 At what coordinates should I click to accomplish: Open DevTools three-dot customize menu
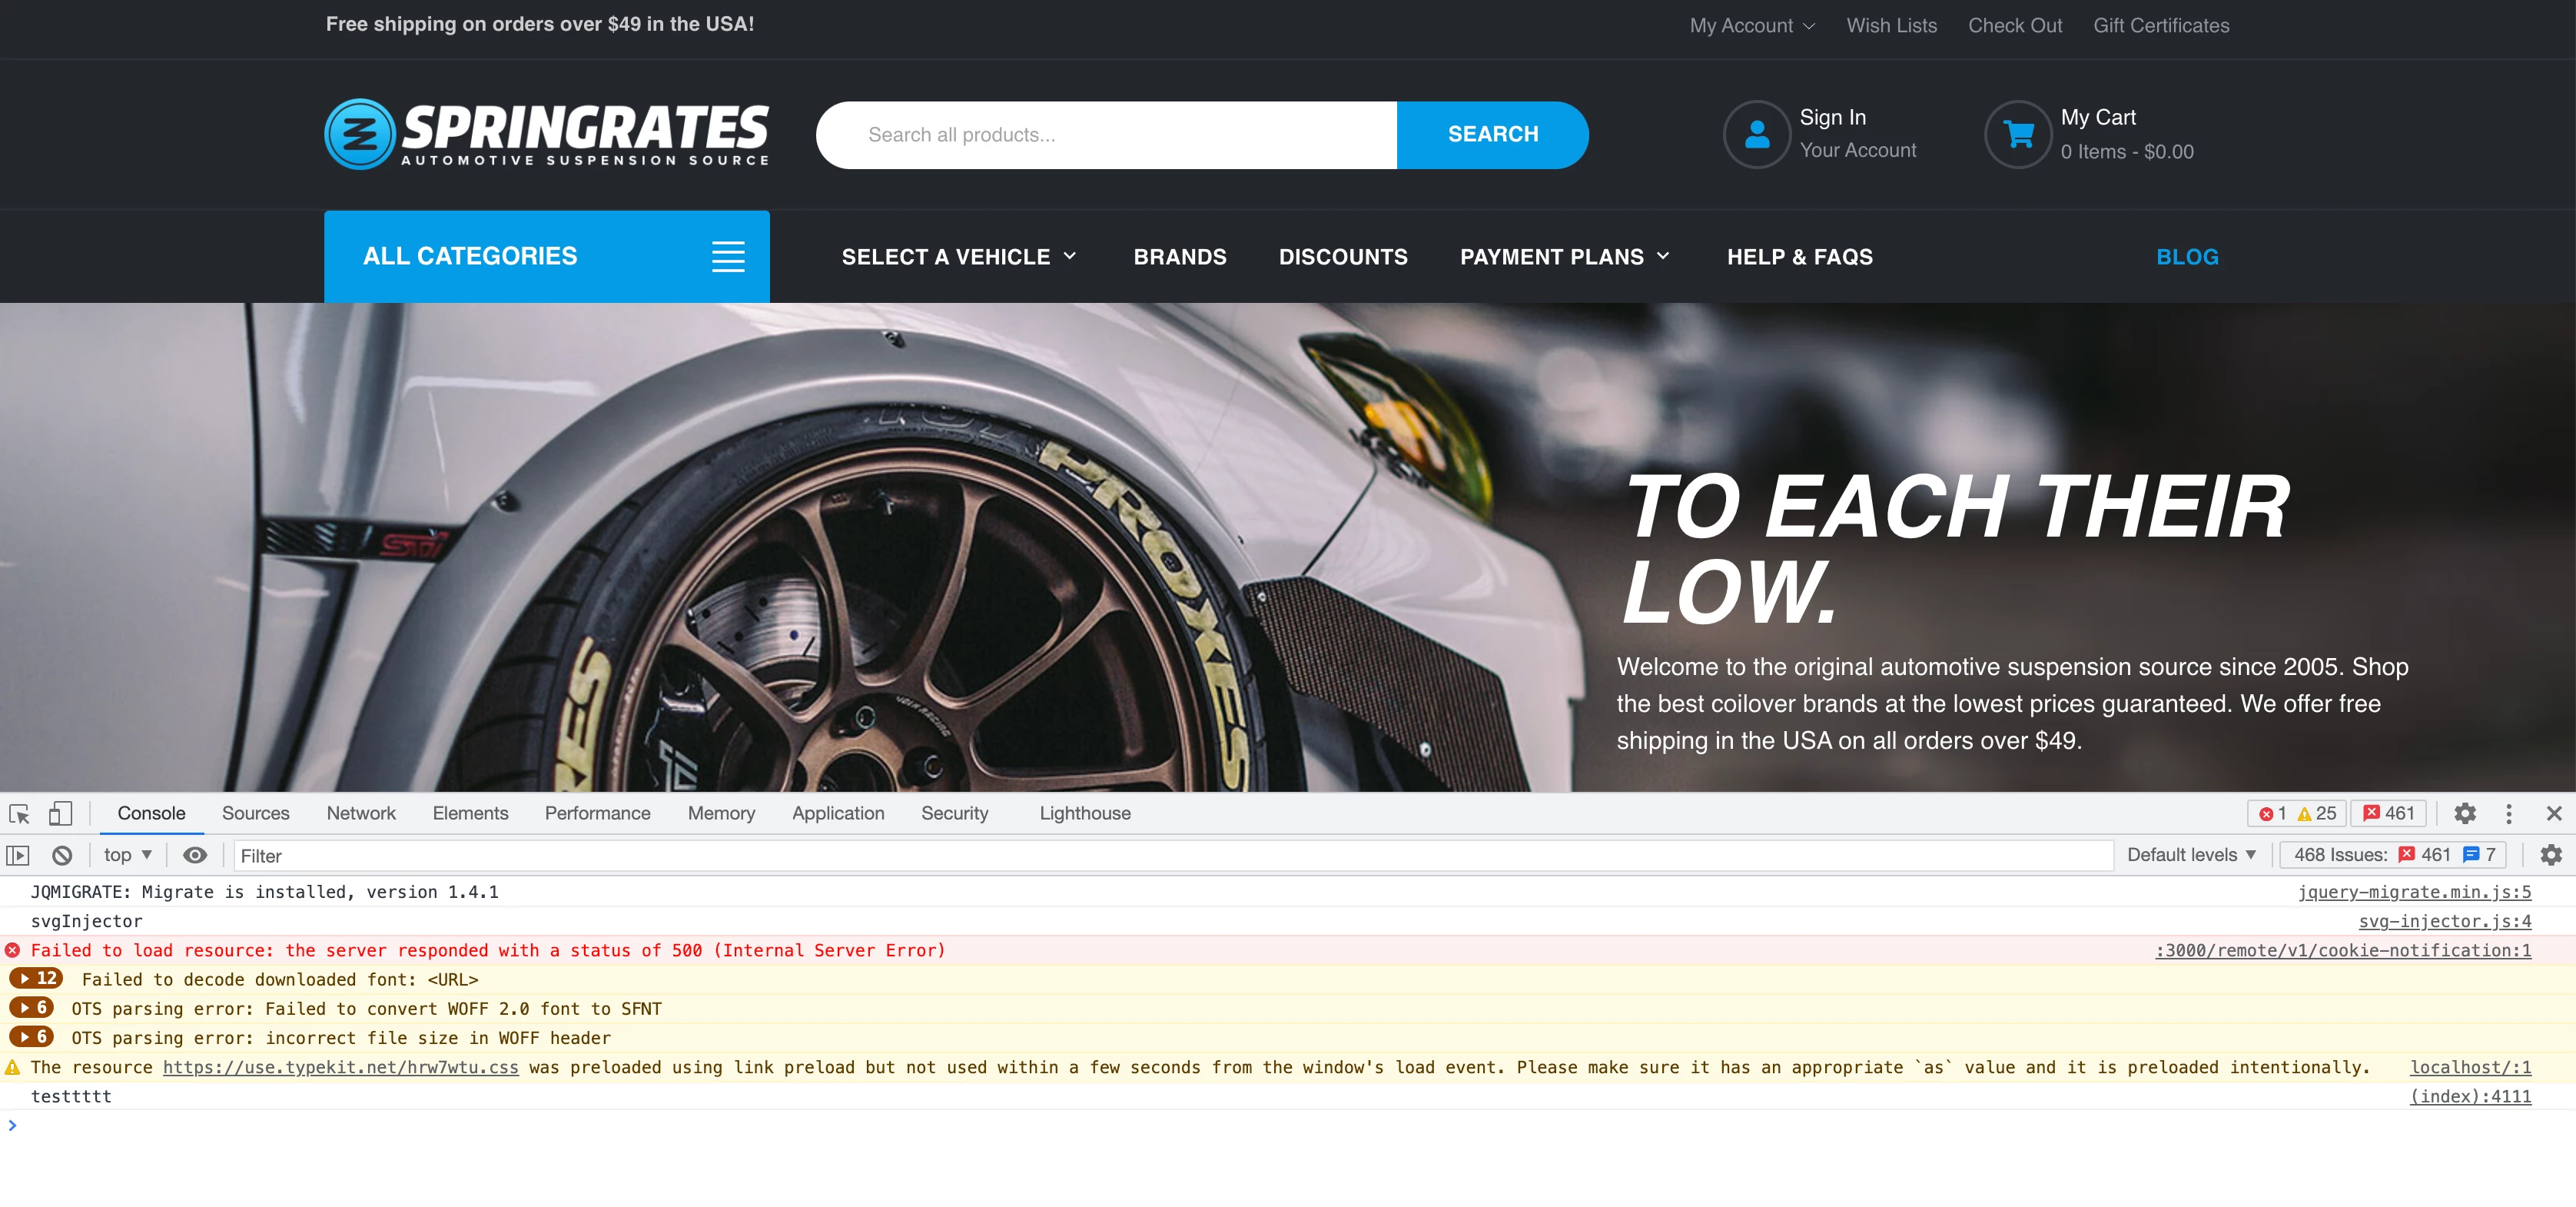coord(2508,813)
